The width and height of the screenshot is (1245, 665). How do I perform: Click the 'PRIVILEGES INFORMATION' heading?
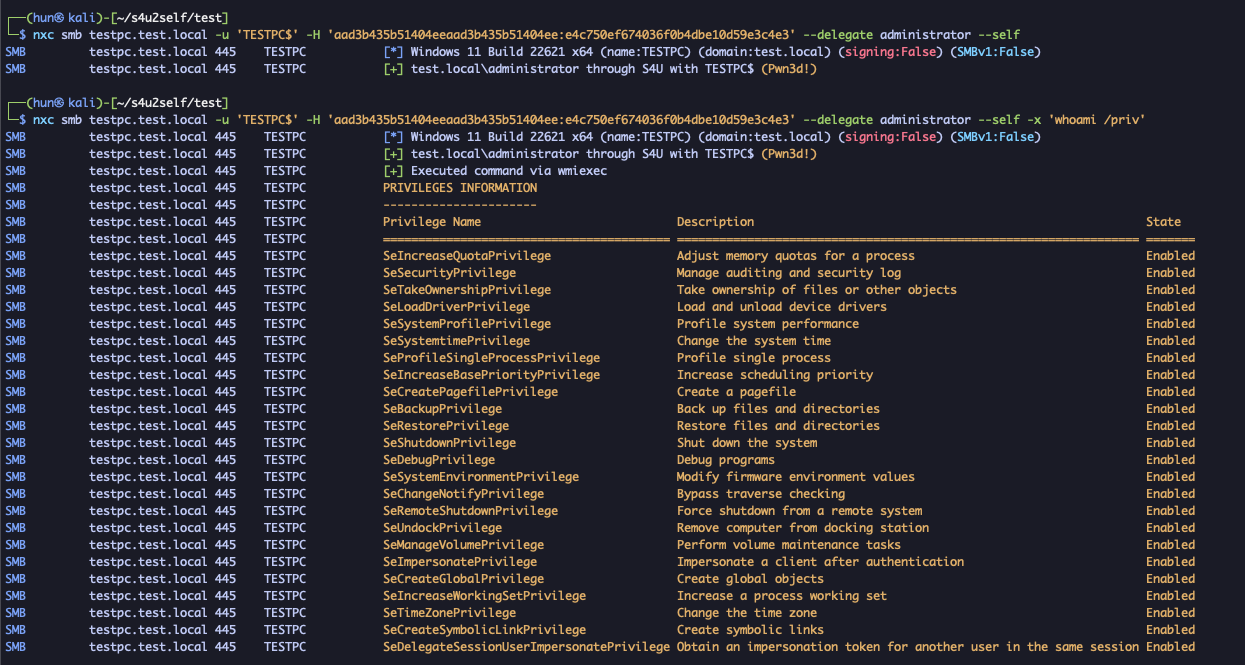(460, 188)
